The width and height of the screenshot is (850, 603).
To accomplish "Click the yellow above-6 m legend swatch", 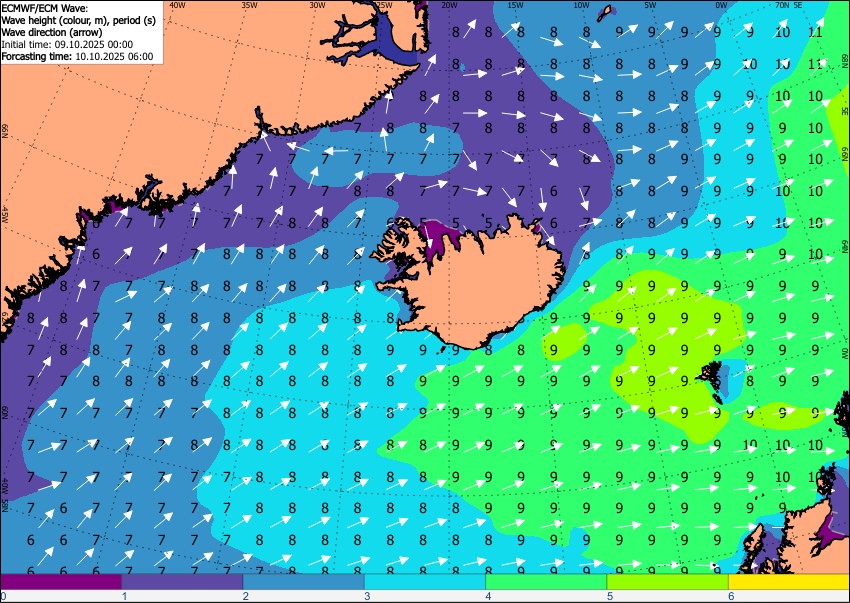I will tap(789, 582).
